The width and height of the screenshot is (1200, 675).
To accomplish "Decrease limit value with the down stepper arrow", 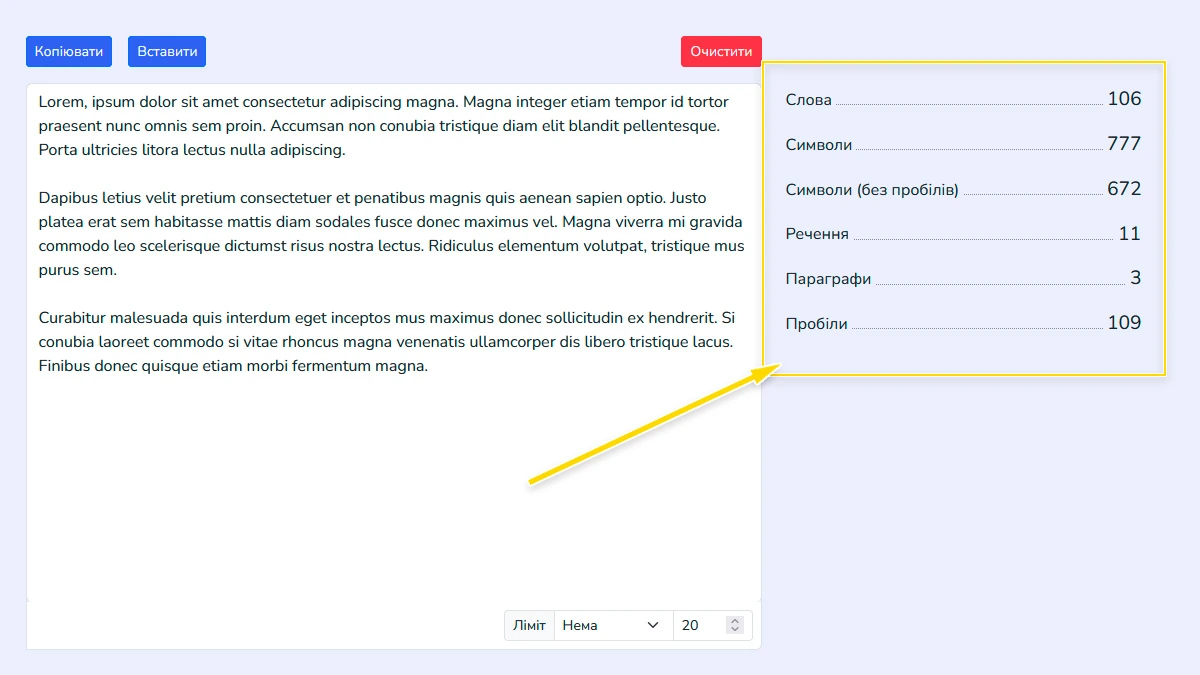I will tap(736, 630).
